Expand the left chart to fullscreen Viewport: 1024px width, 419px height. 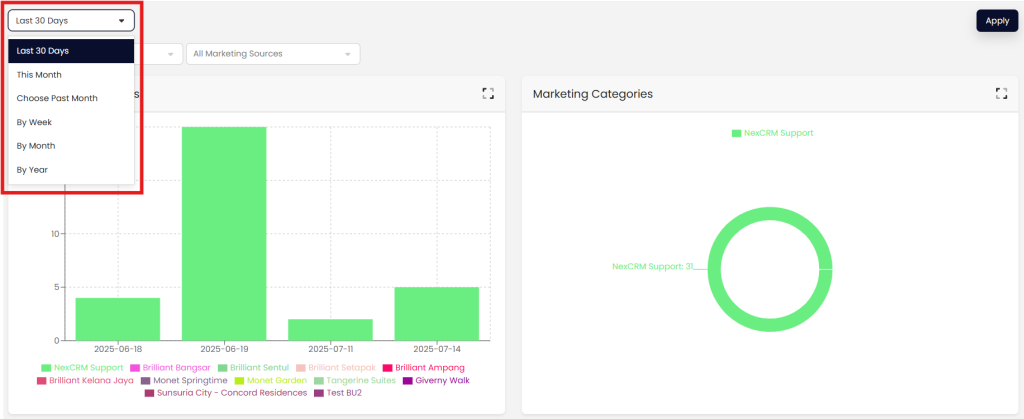click(x=488, y=93)
